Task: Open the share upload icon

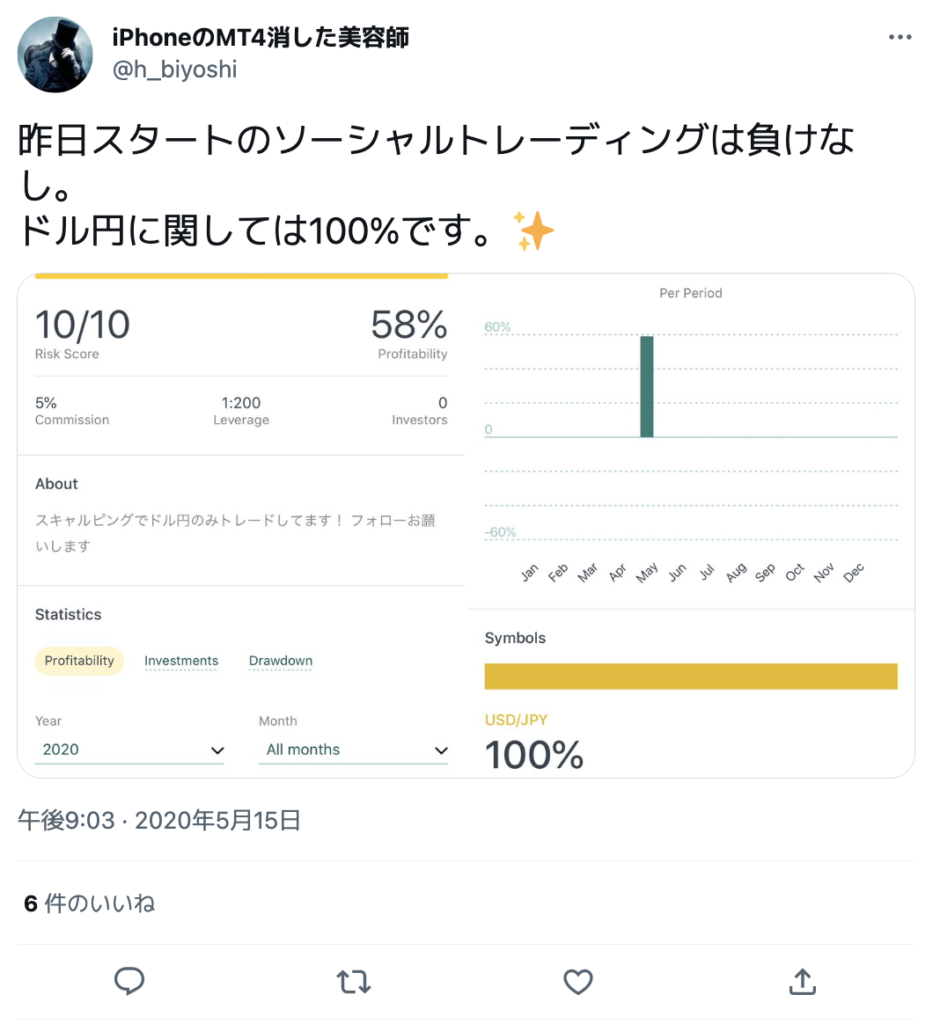Action: pos(802,981)
